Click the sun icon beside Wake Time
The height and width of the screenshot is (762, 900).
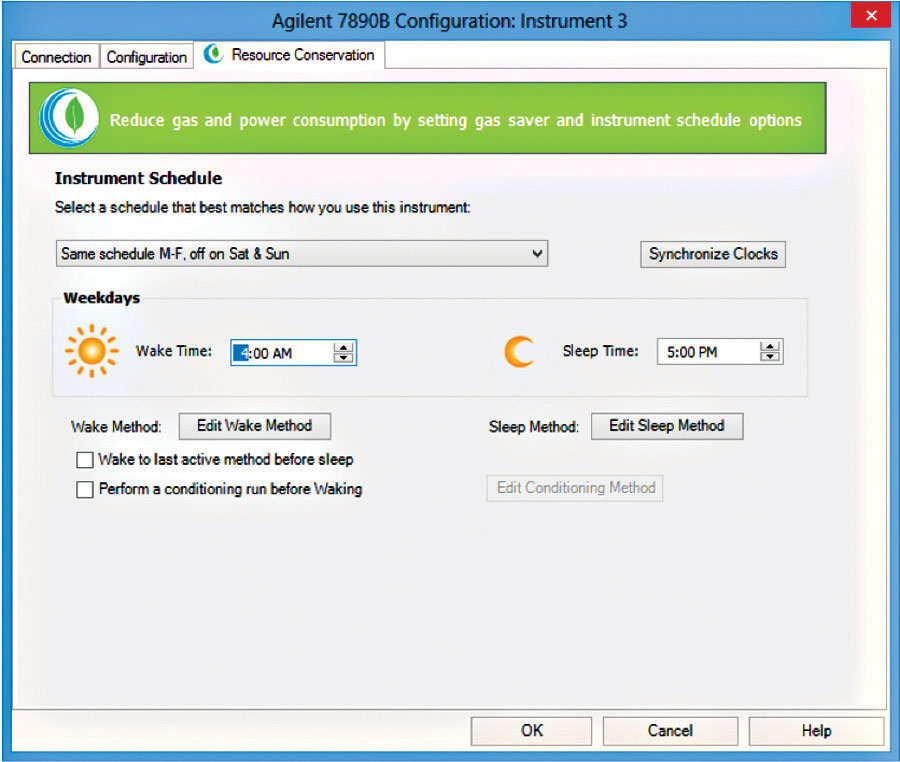tap(92, 351)
